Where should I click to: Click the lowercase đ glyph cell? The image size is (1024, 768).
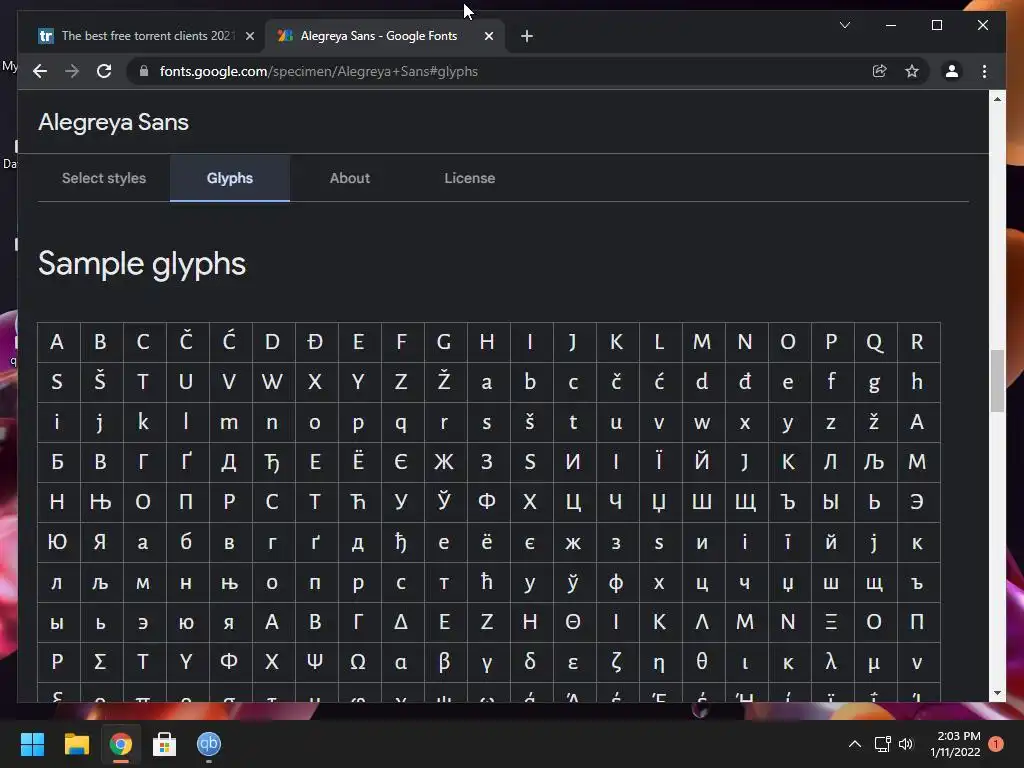[745, 382]
